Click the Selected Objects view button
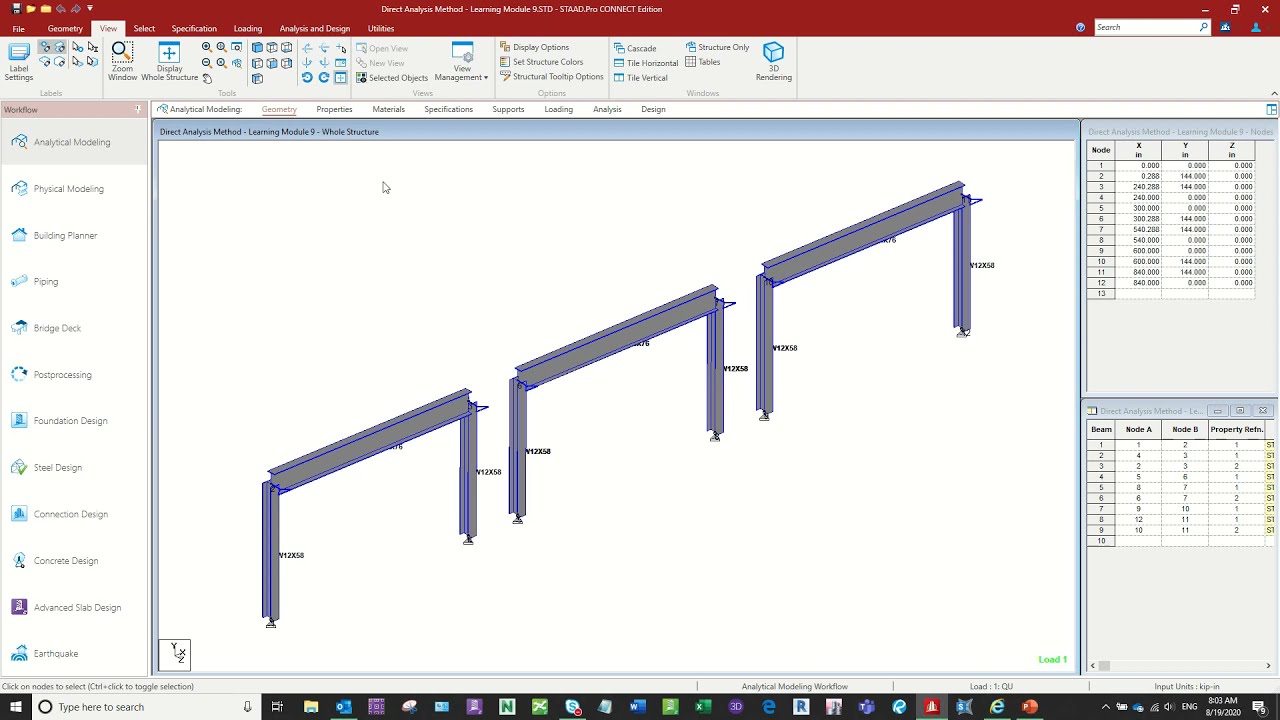Viewport: 1280px width, 720px height. [392, 78]
